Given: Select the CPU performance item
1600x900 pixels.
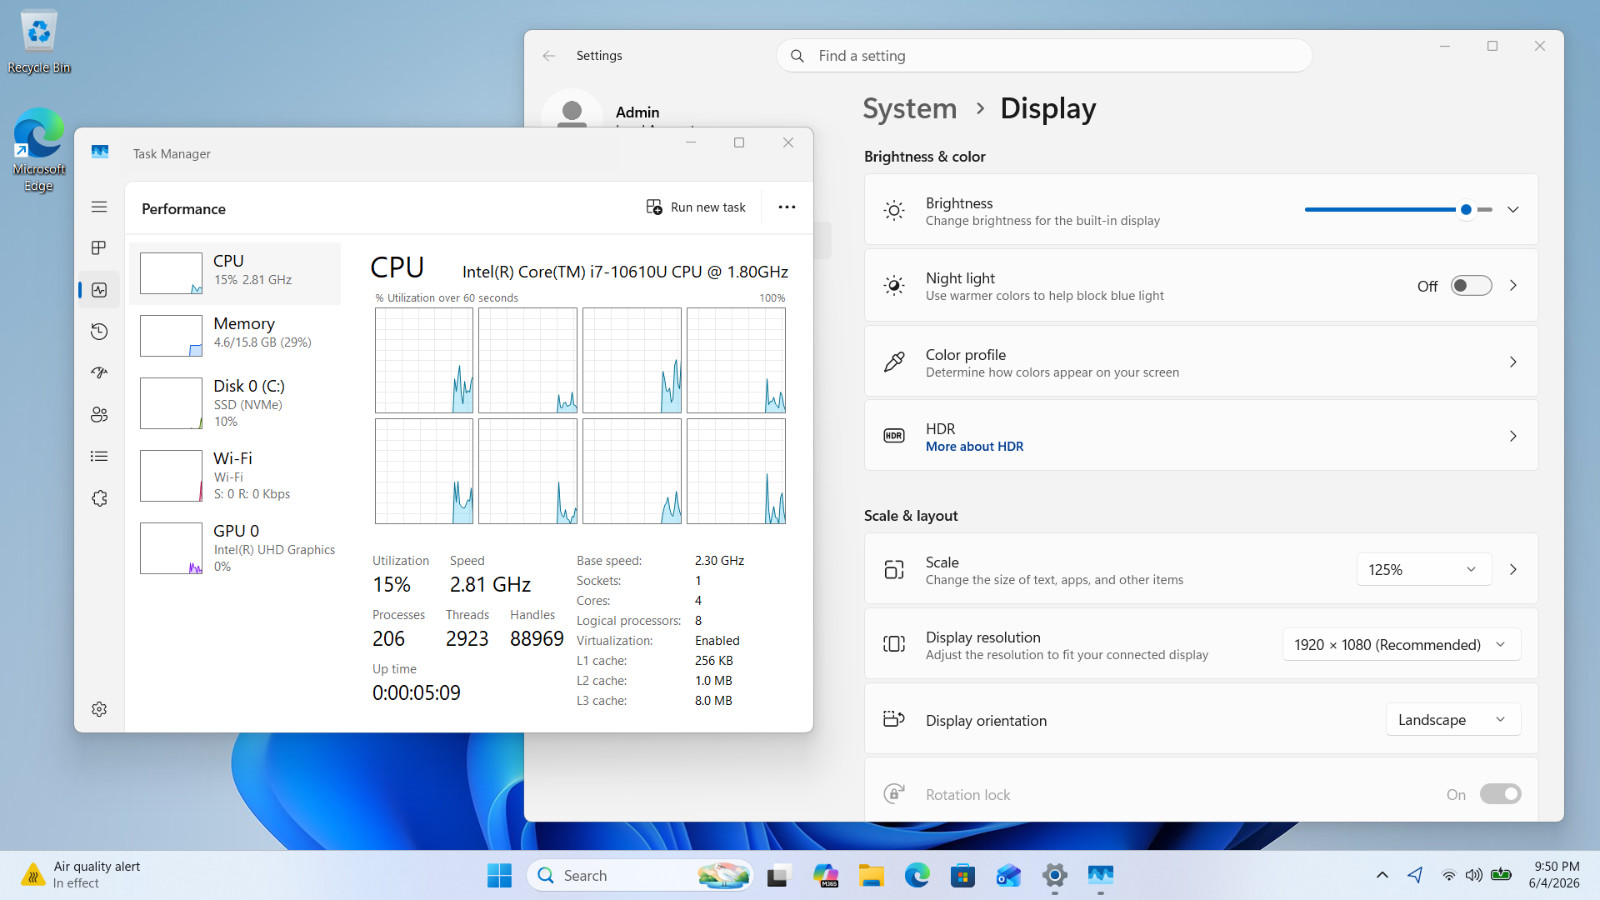Looking at the screenshot, I should [235, 273].
